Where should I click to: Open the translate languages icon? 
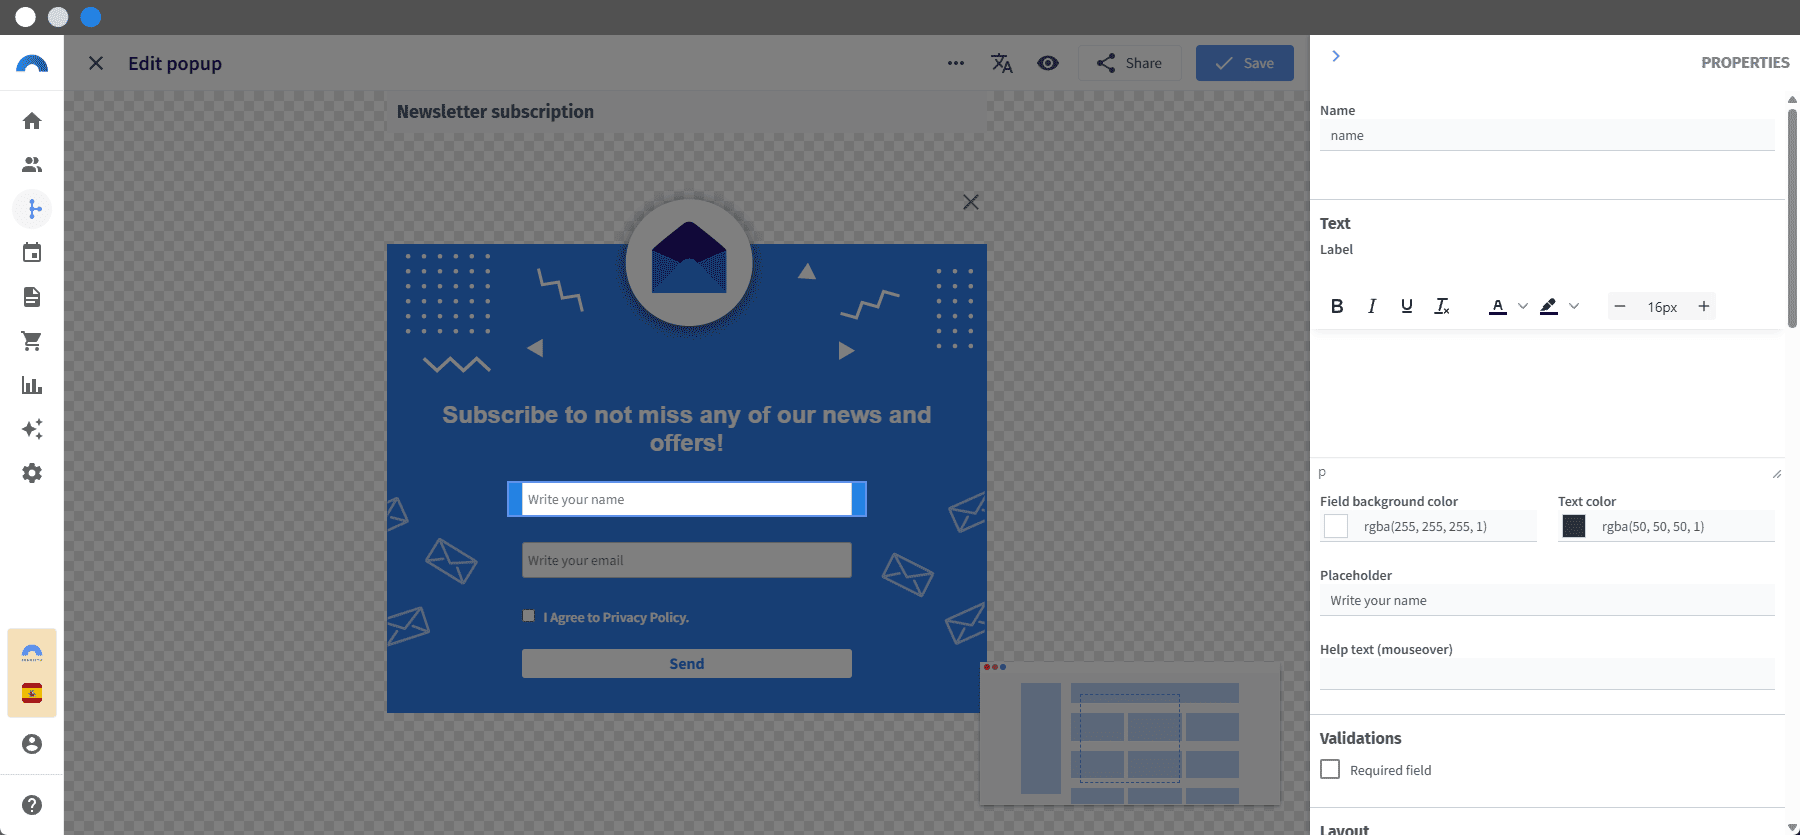pos(1002,63)
